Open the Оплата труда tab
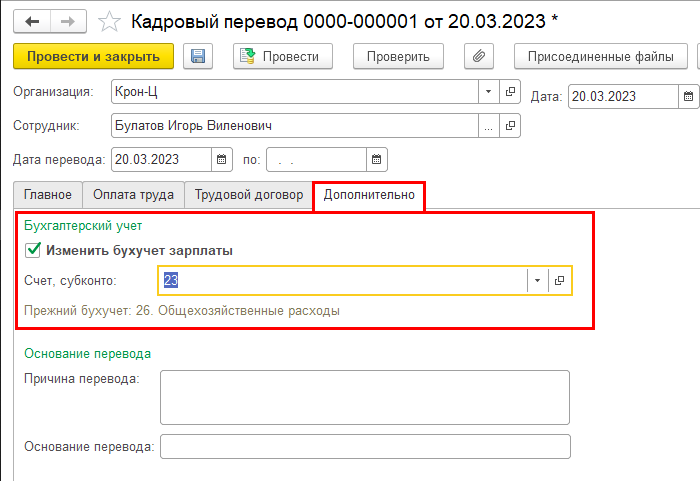 pyautogui.click(x=133, y=195)
